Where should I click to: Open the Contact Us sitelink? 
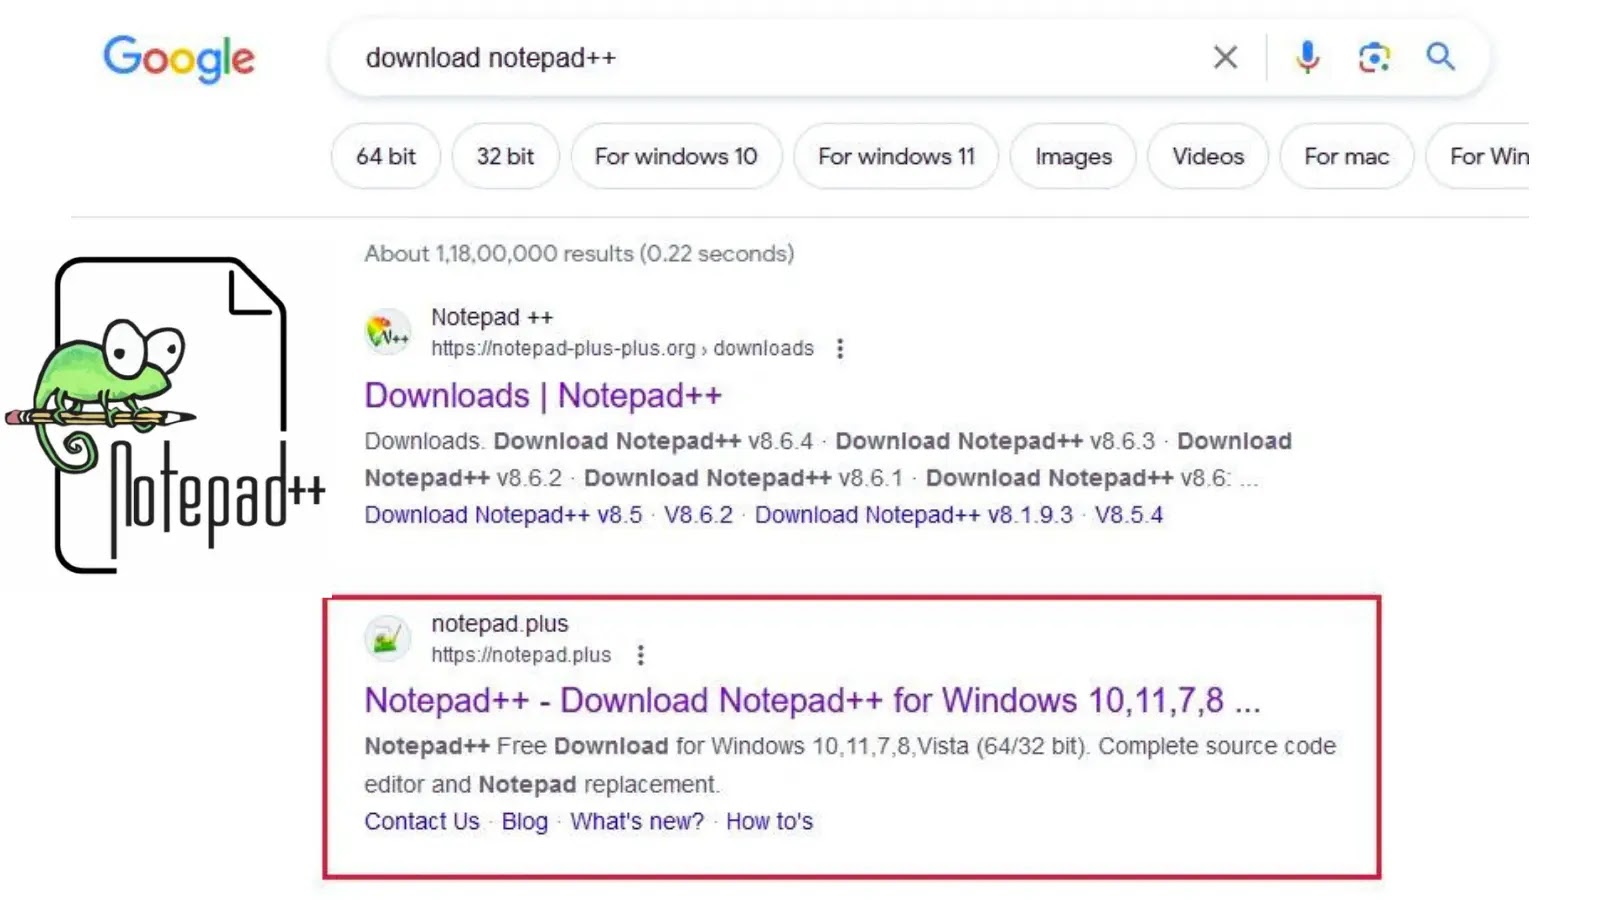pos(422,822)
